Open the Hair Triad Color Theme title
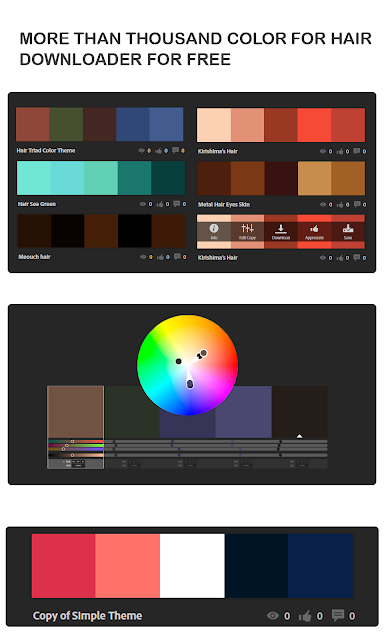The height and width of the screenshot is (640, 384). pyautogui.click(x=46, y=150)
